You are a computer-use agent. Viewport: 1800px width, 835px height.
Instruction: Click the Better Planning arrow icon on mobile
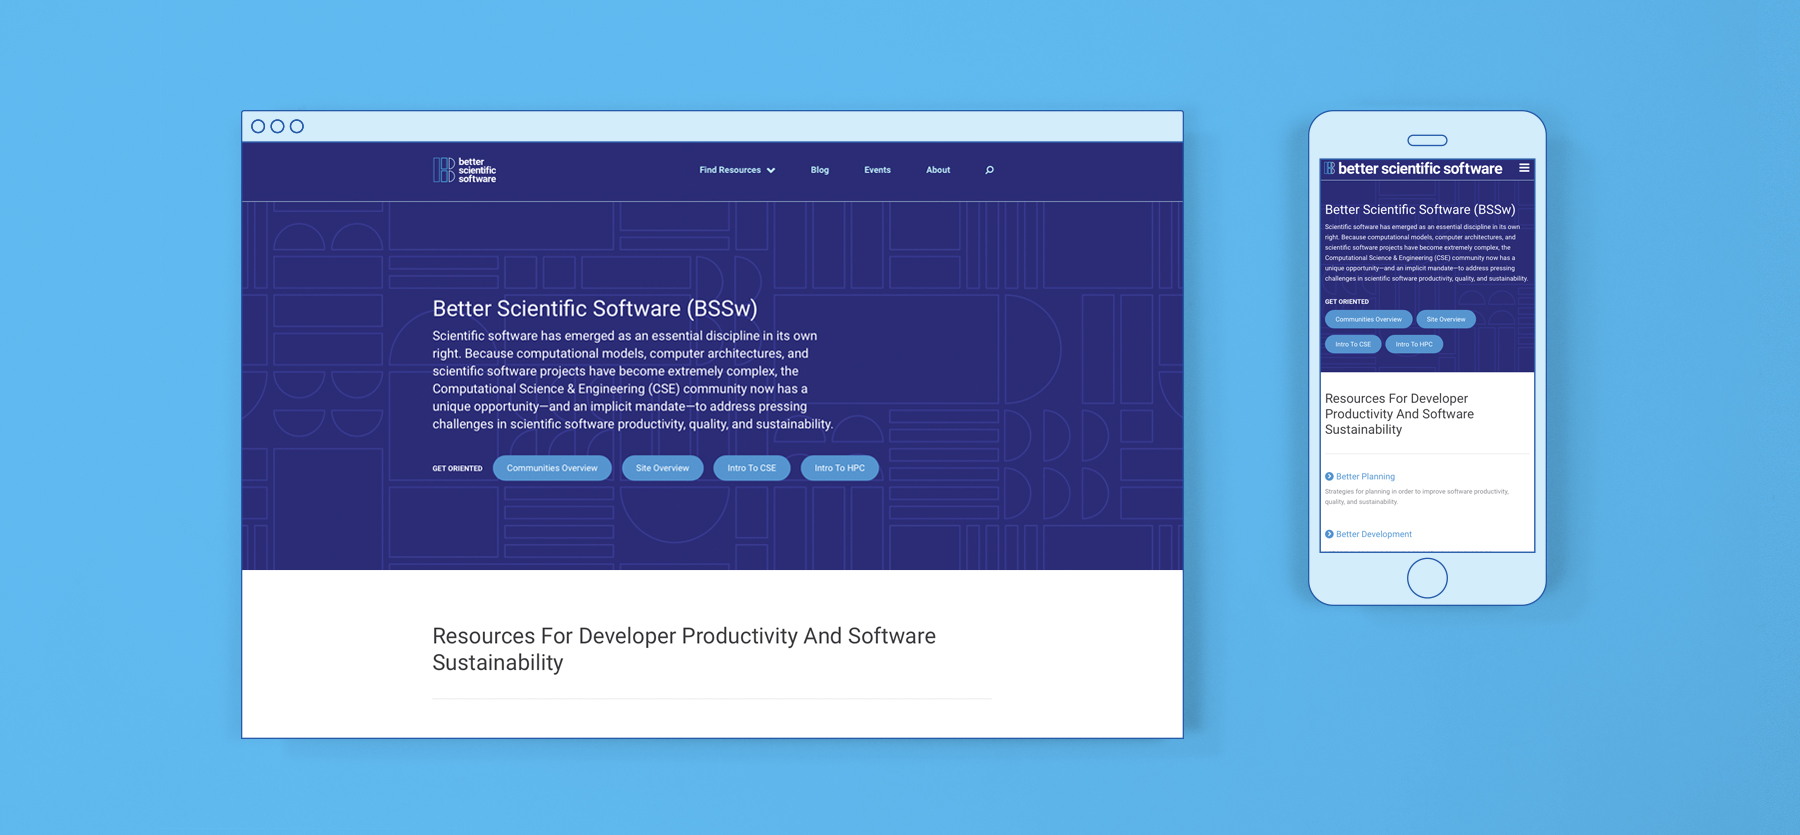(1329, 477)
